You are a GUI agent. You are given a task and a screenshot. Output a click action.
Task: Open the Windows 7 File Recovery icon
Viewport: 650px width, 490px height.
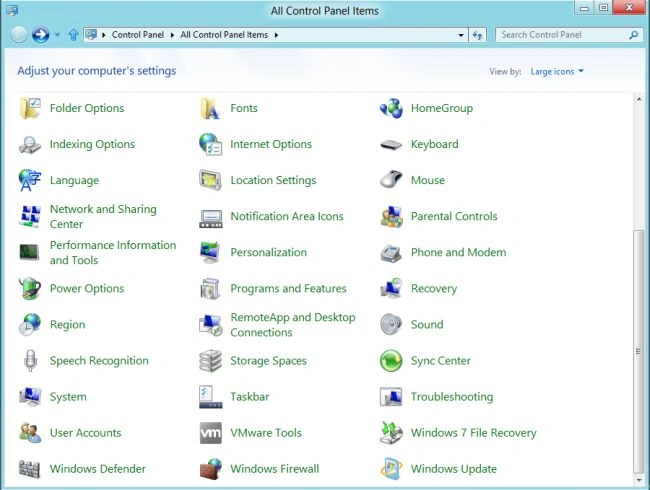click(391, 433)
